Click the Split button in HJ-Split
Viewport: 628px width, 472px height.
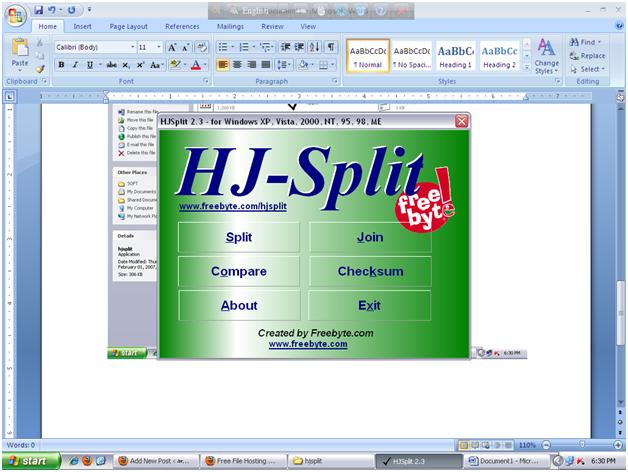tap(239, 237)
